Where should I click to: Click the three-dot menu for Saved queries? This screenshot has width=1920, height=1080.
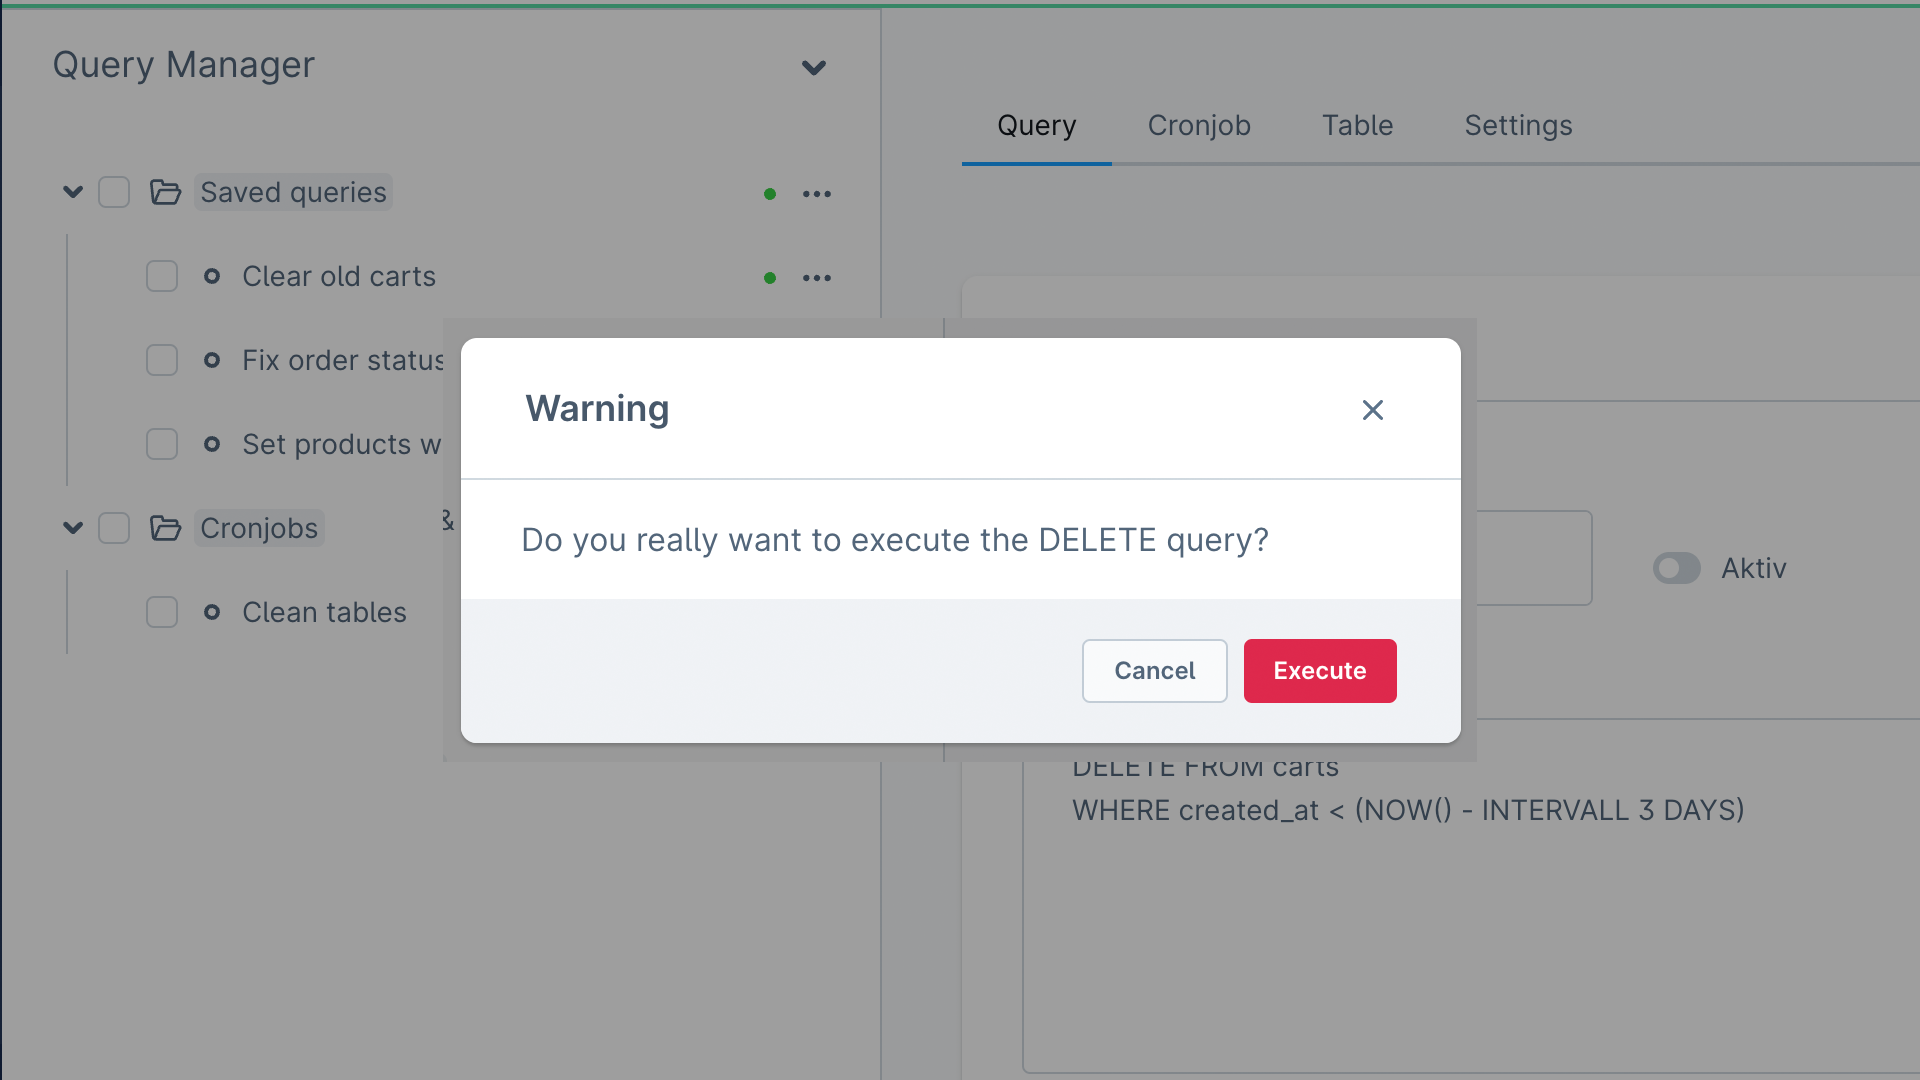click(816, 194)
